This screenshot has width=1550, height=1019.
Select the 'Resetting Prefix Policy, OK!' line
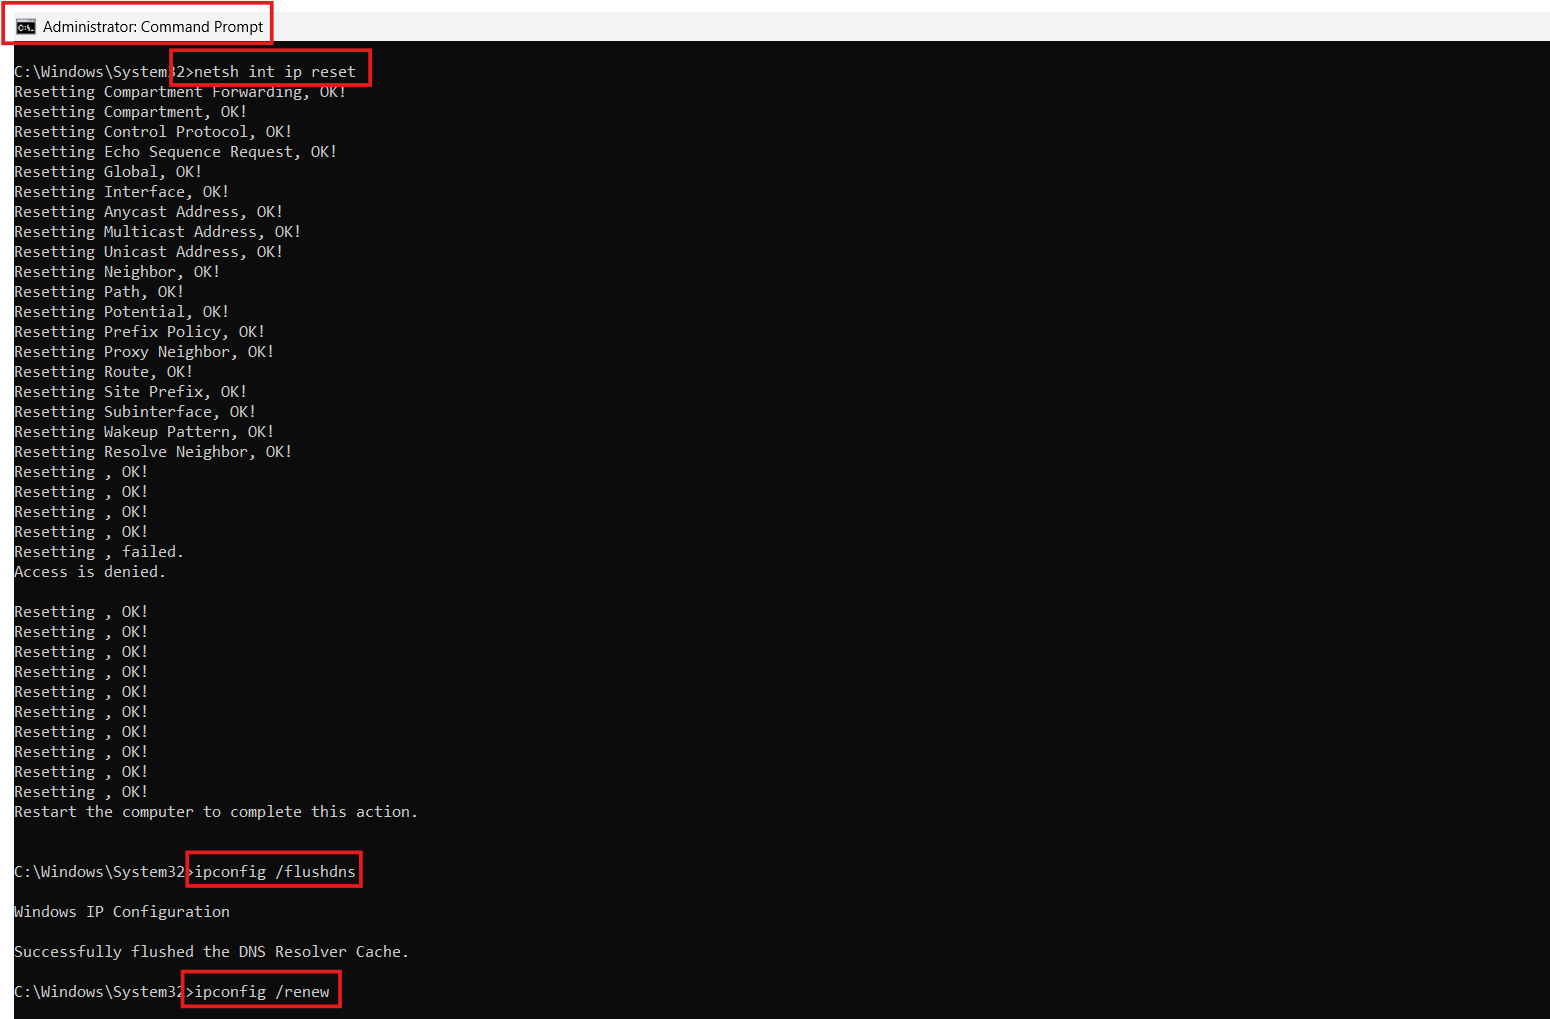click(139, 331)
